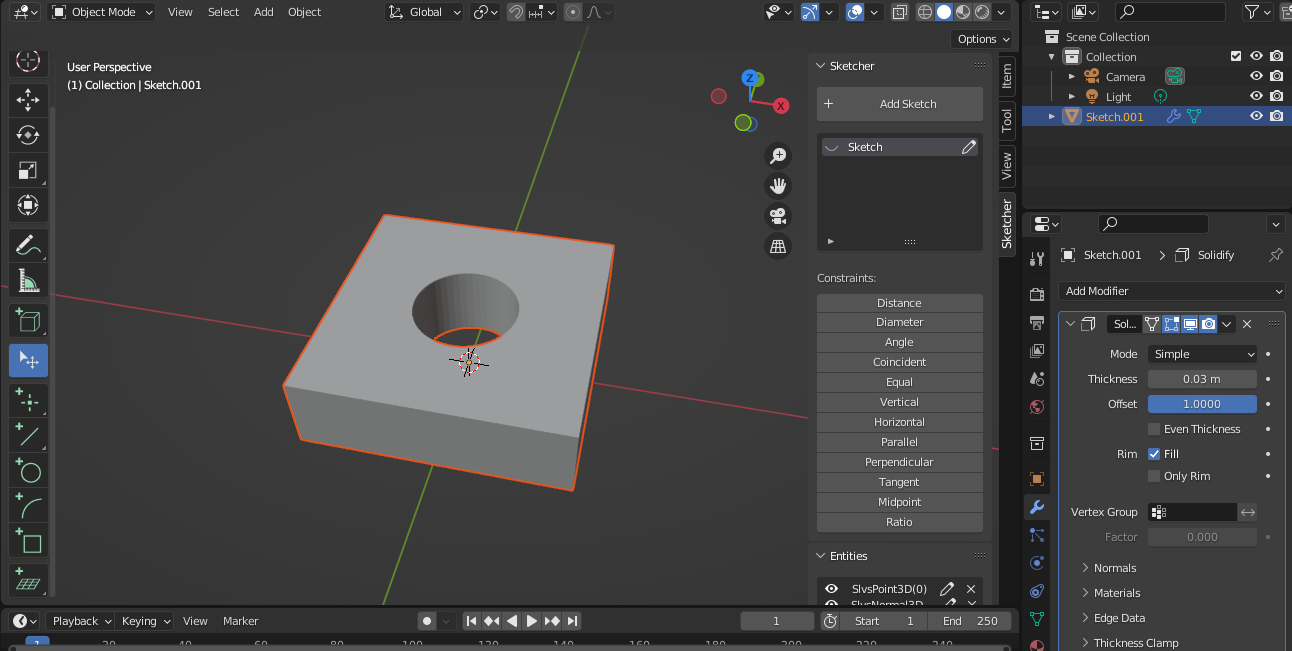Open the Add menu in viewport header

pos(263,12)
